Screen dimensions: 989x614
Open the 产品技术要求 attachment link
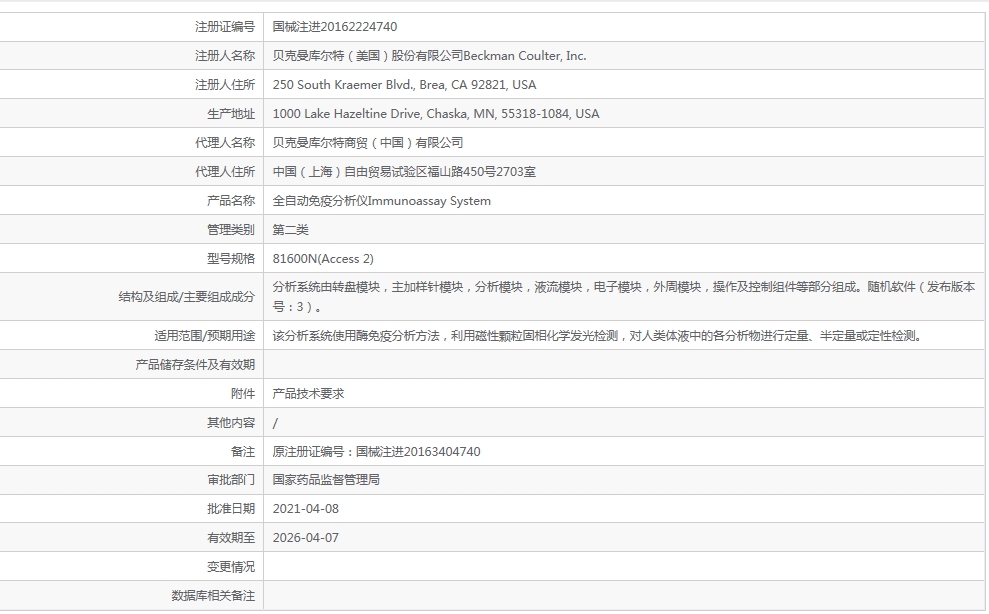coord(308,394)
